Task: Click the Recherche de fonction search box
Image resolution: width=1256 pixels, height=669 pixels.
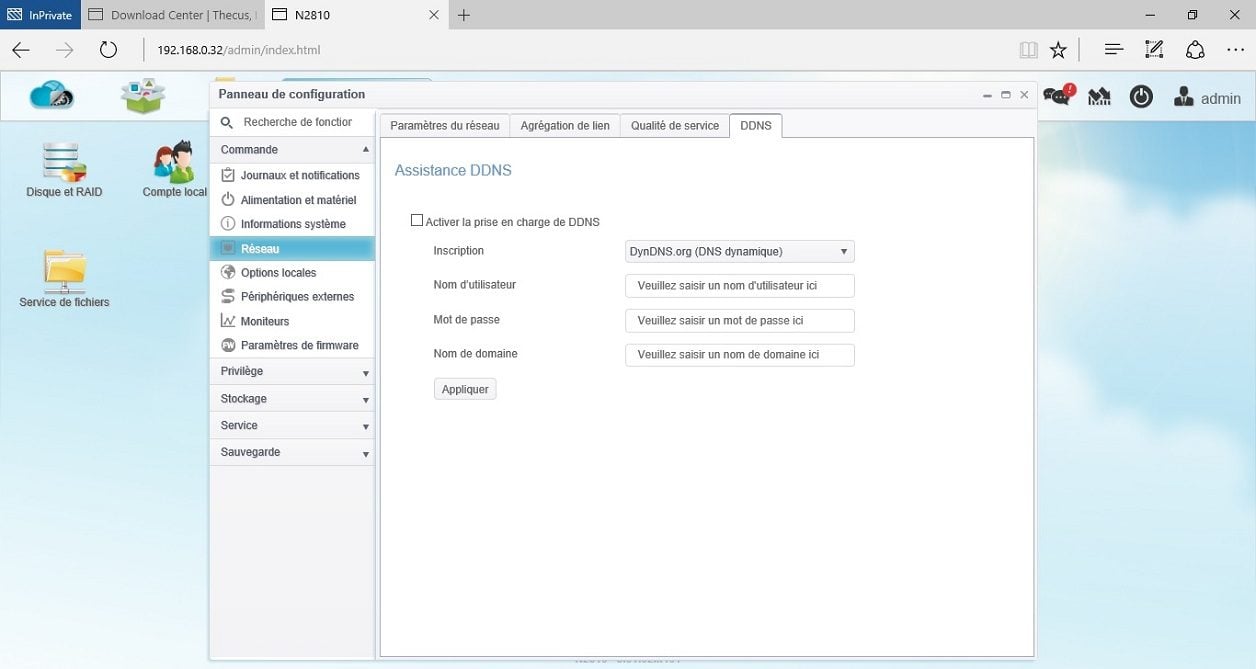Action: coord(297,122)
